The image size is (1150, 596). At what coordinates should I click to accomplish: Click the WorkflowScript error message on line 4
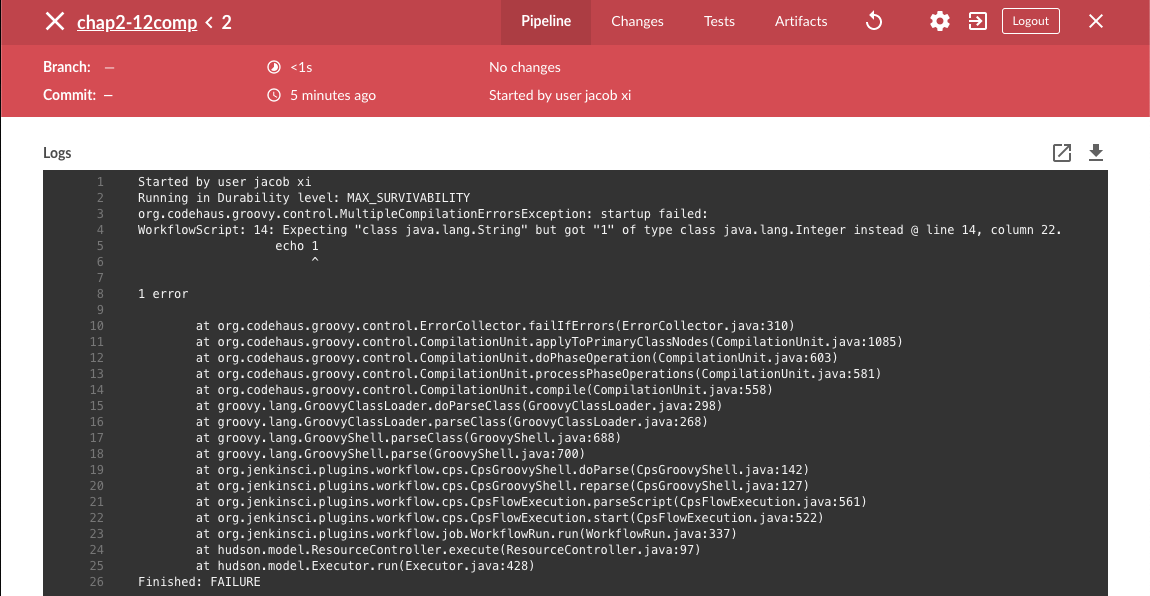[x=599, y=230]
